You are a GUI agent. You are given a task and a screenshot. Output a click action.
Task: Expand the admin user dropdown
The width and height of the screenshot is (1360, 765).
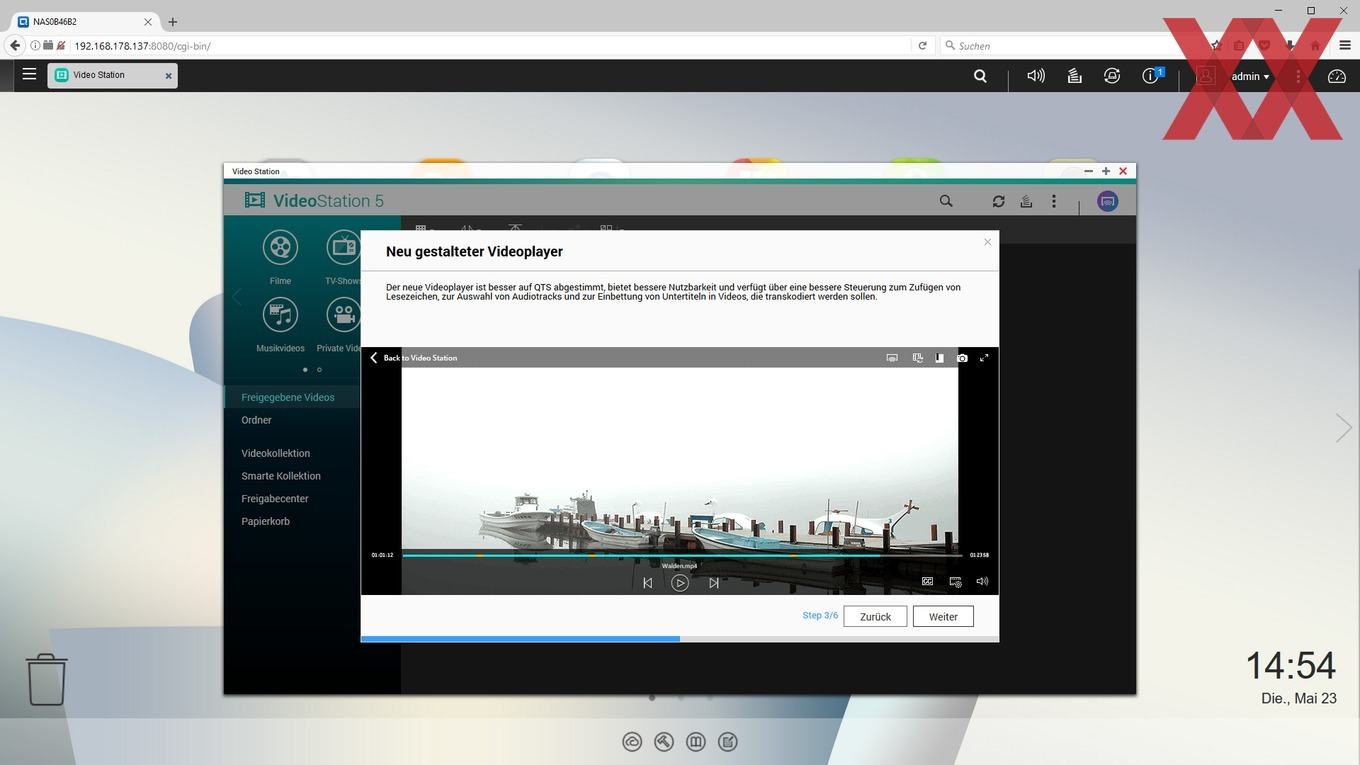[1250, 76]
